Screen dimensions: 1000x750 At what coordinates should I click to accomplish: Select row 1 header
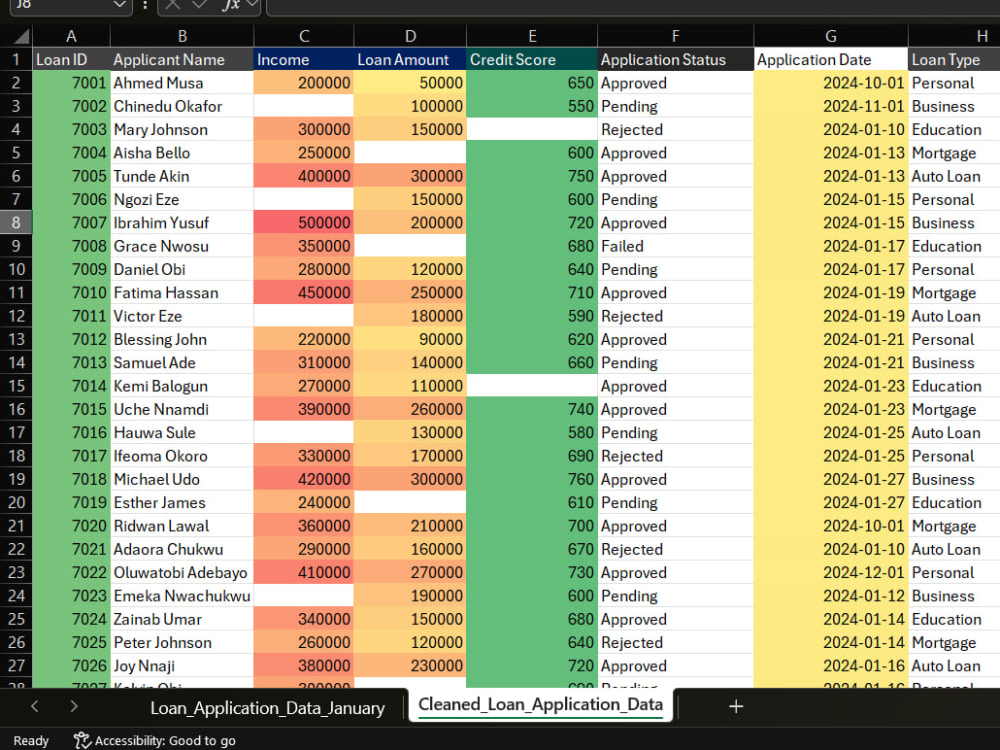[16, 60]
